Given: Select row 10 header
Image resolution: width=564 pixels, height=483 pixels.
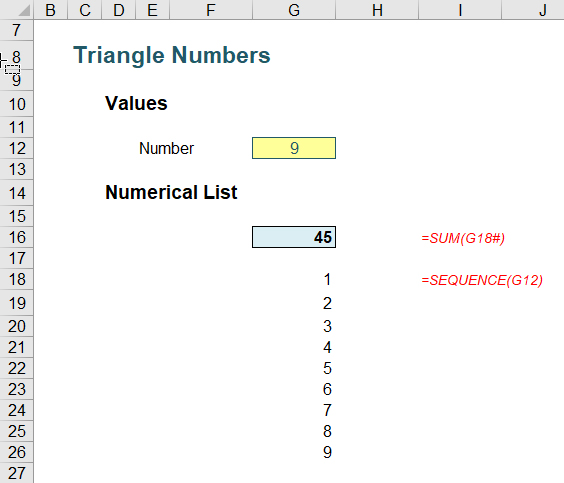Looking at the screenshot, I should (17, 104).
